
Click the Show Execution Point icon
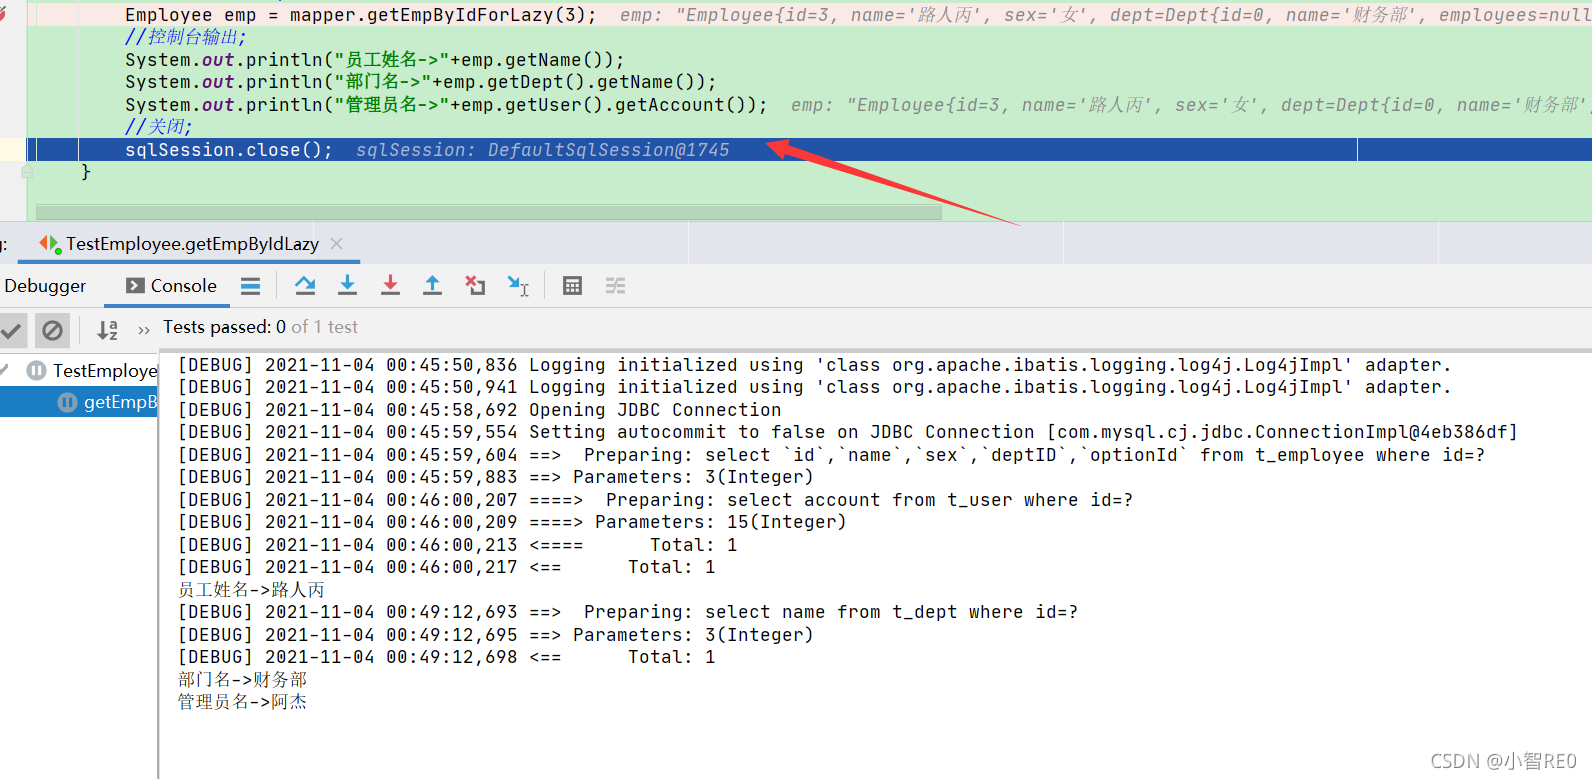click(x=250, y=286)
